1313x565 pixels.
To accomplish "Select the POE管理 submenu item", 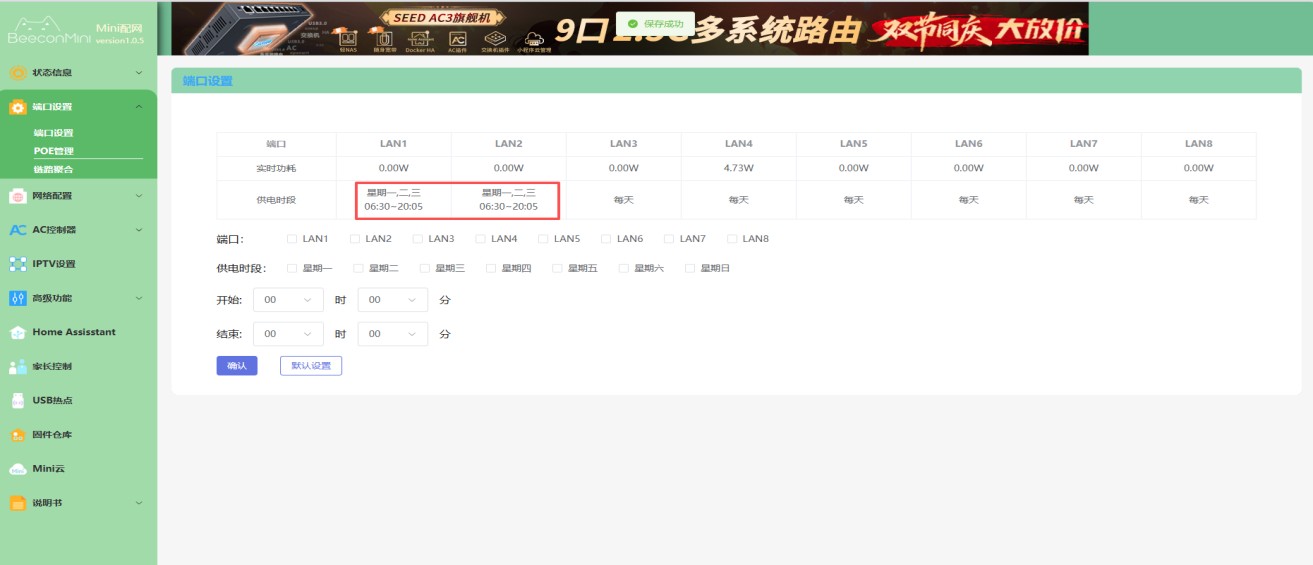I will (x=53, y=151).
